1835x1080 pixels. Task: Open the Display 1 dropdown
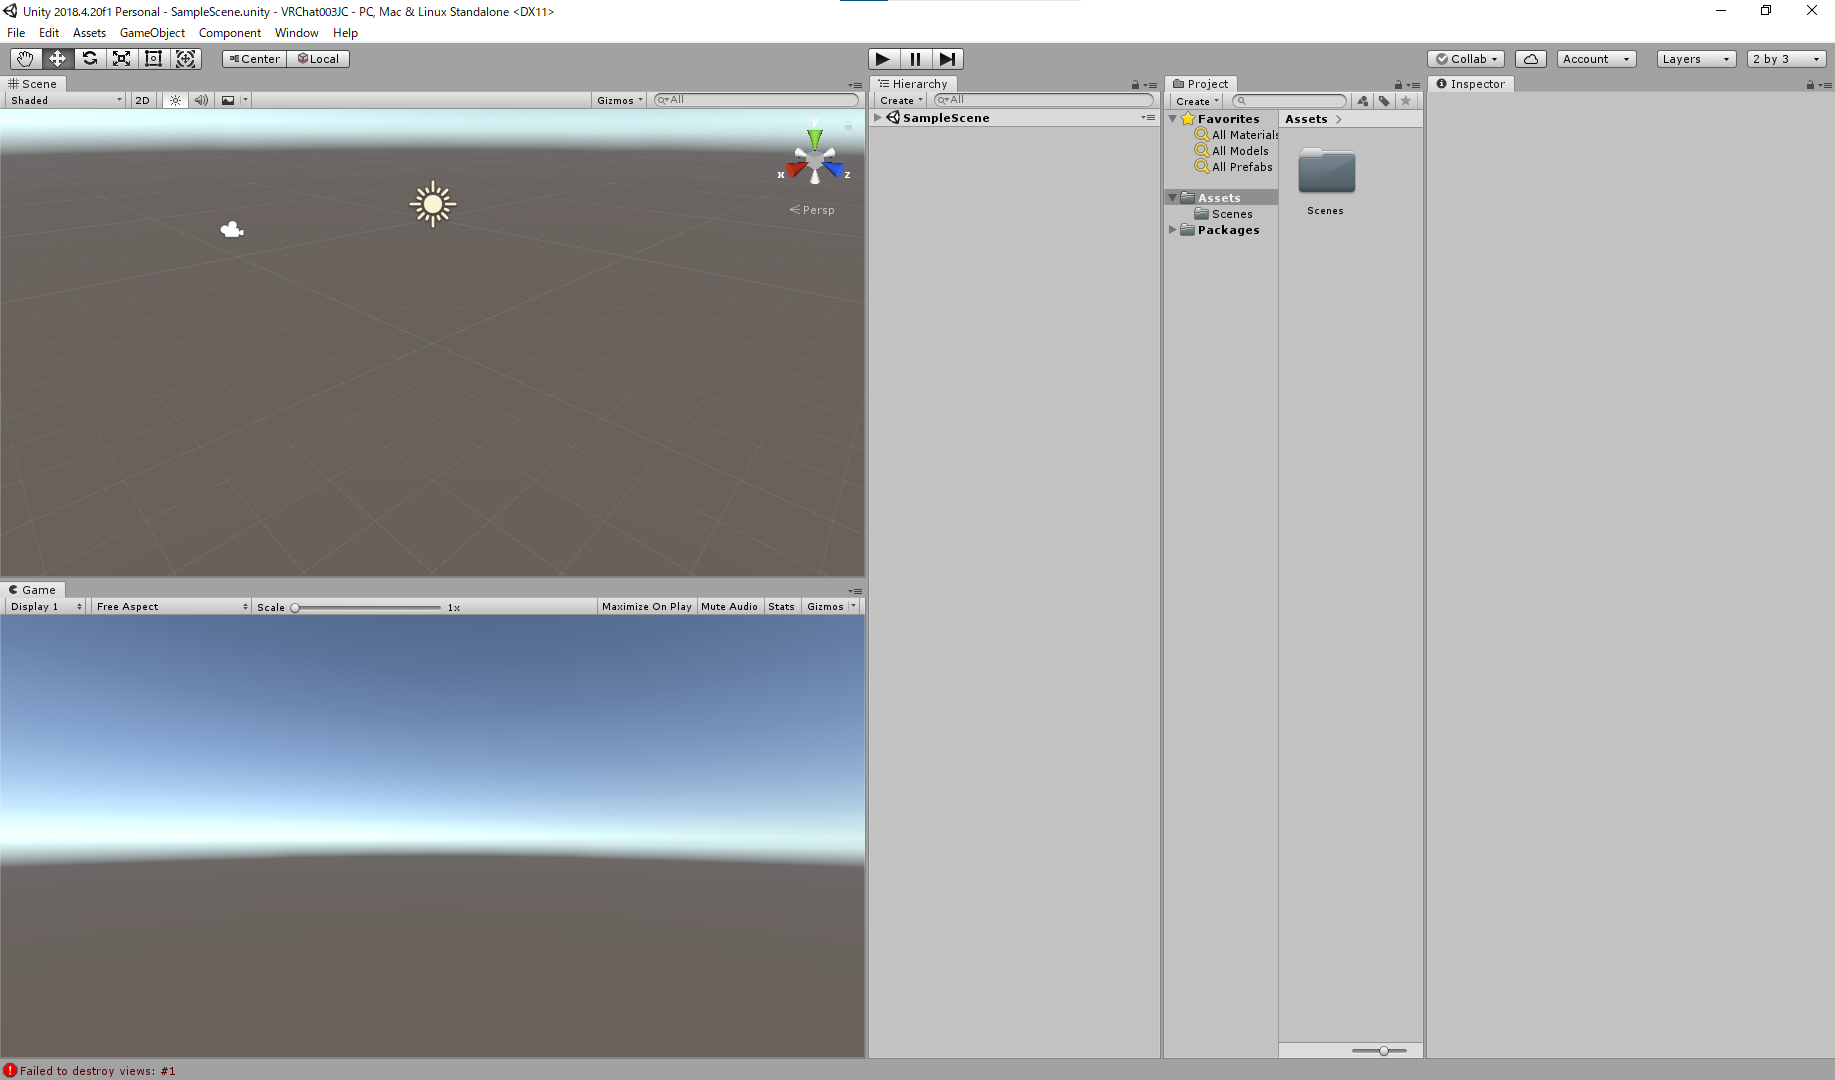46,607
